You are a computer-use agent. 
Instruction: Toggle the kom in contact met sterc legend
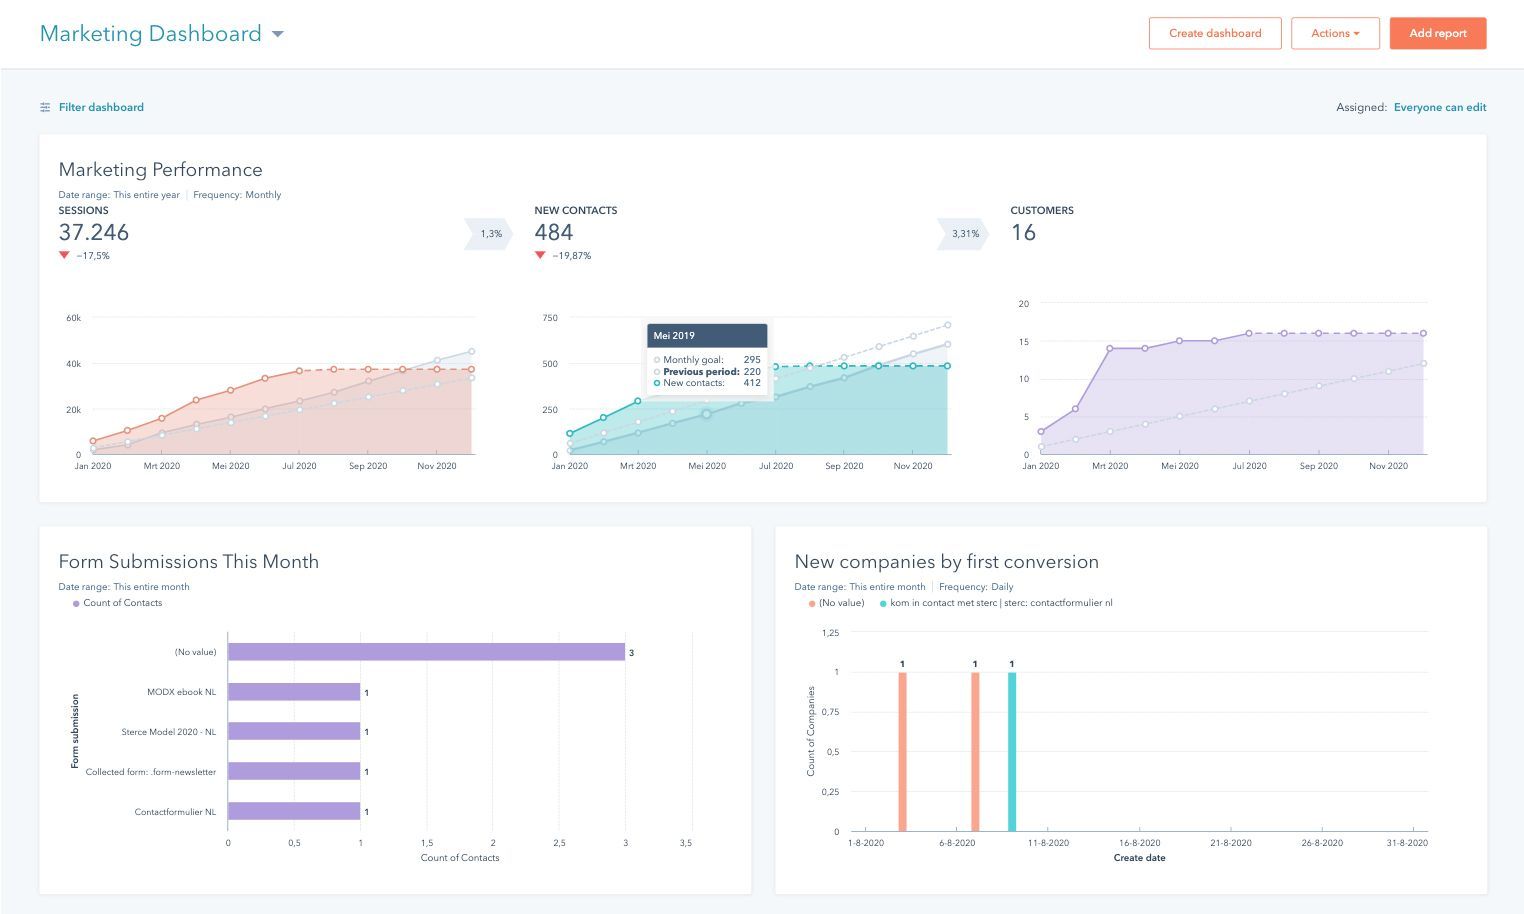(994, 603)
